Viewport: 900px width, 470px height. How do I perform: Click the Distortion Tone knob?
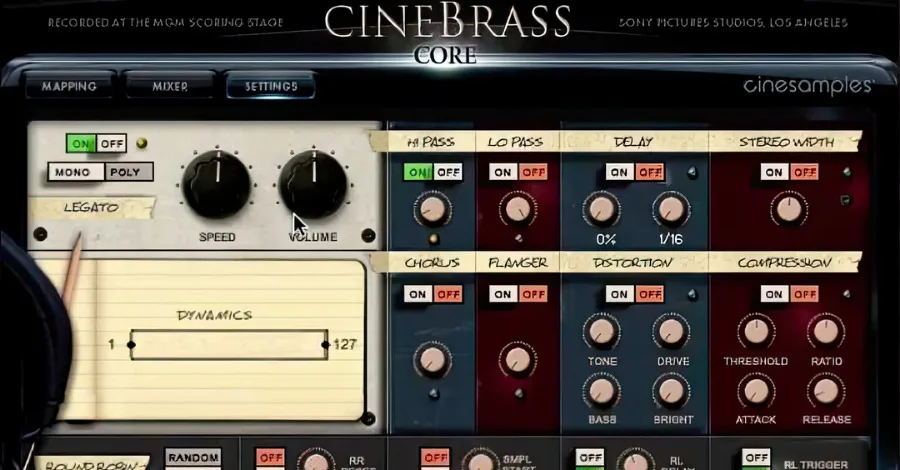coord(602,332)
